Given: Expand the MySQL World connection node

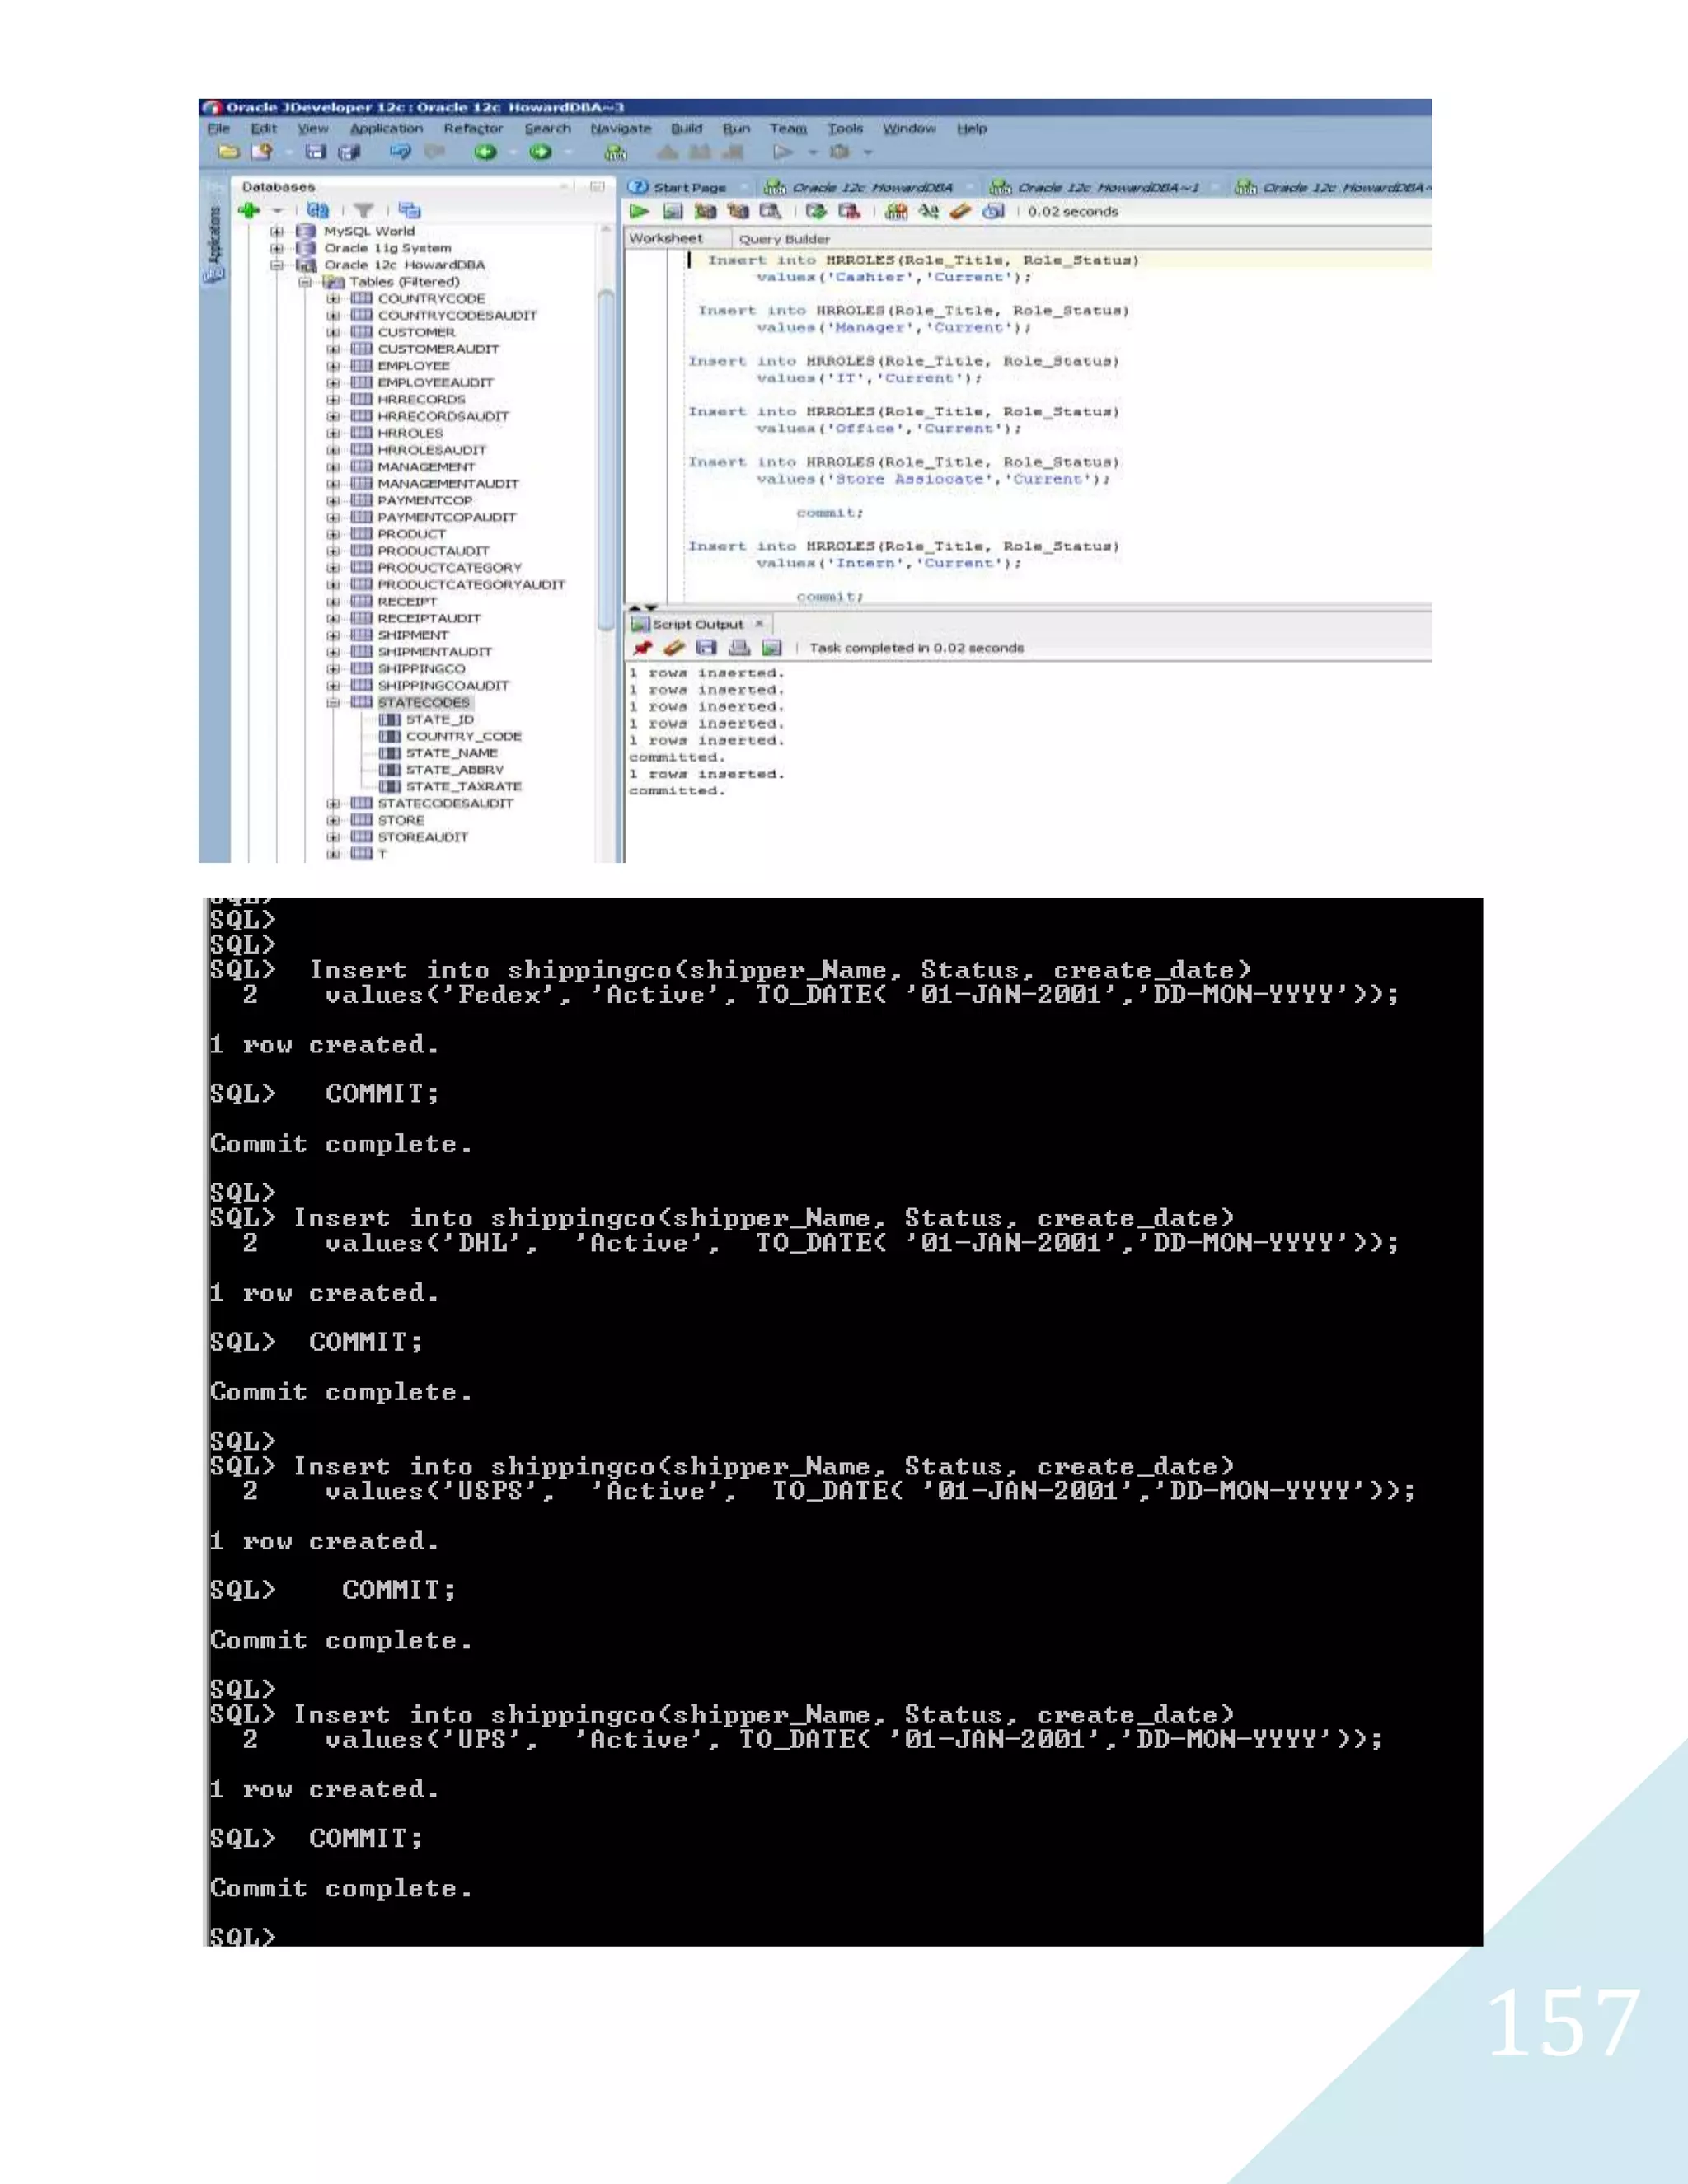Looking at the screenshot, I should tap(276, 231).
